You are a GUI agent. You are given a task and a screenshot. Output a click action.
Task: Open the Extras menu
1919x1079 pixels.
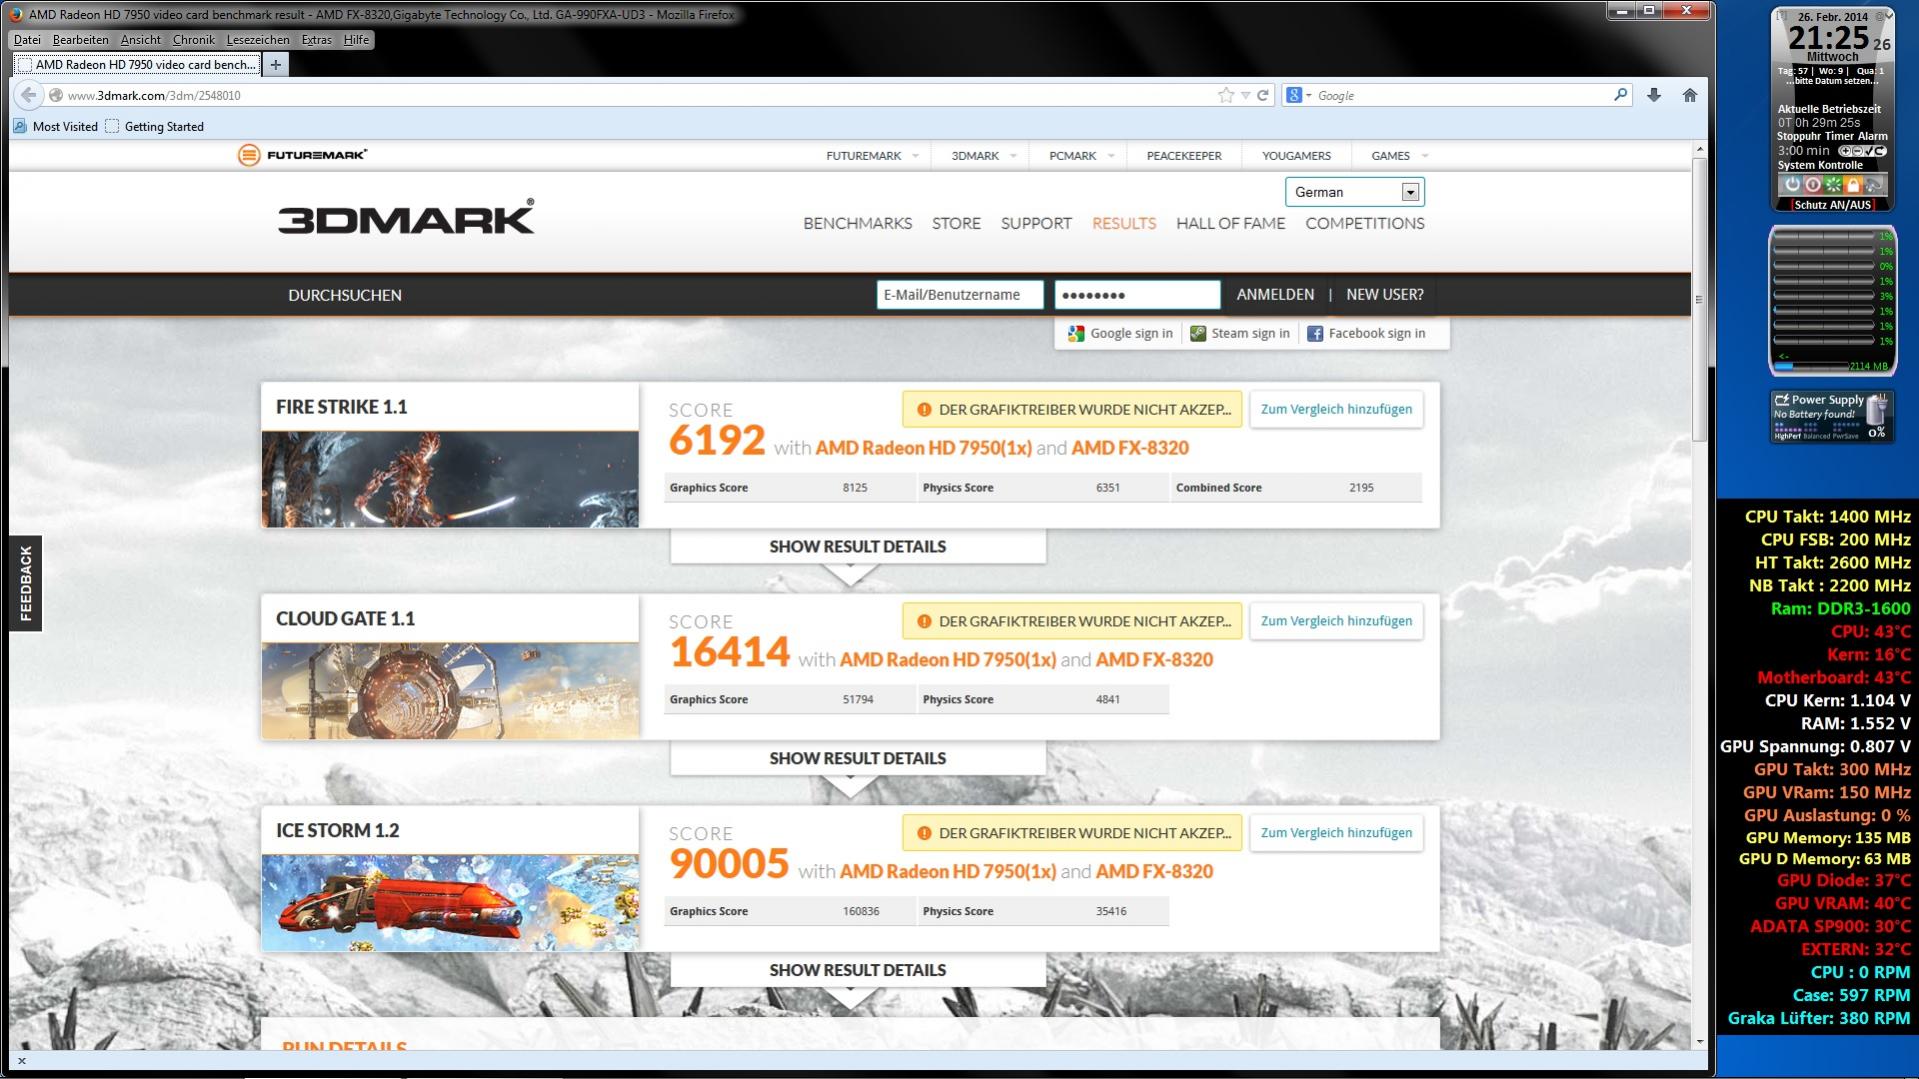(x=316, y=40)
